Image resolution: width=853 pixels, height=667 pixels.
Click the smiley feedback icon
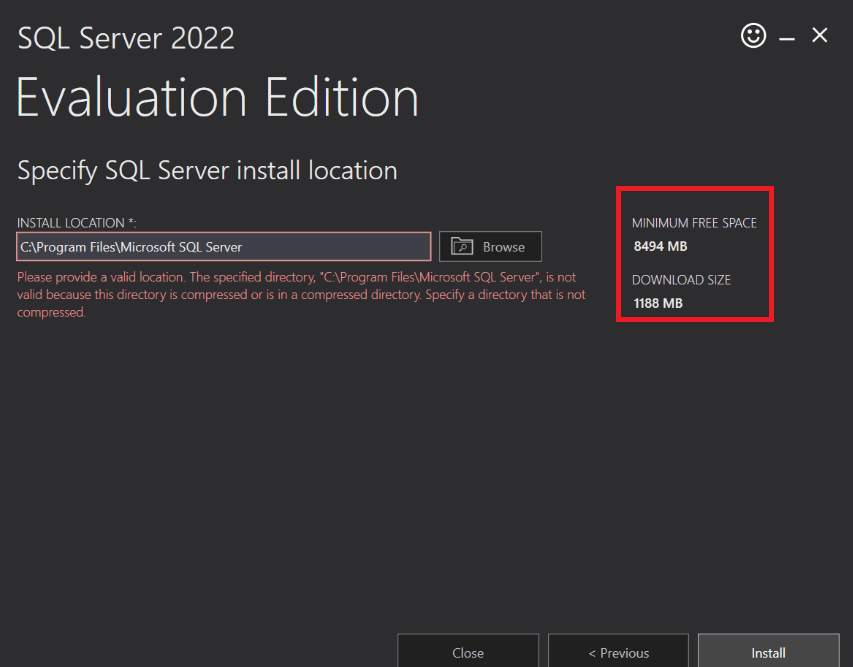(753, 36)
